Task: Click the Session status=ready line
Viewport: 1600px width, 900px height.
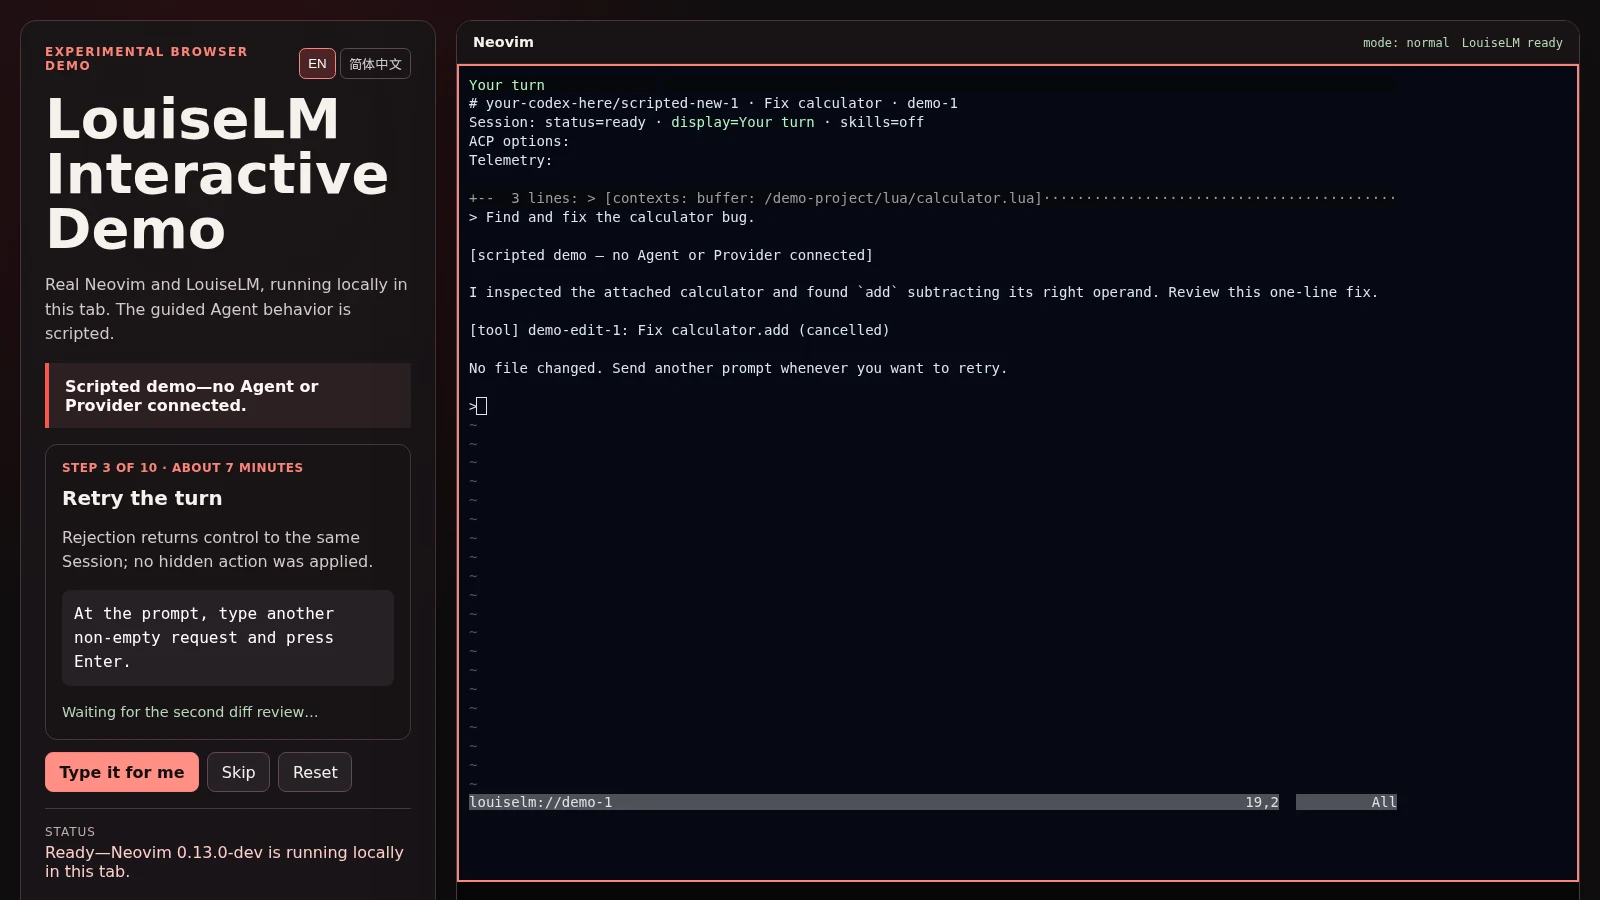Action: (x=696, y=122)
